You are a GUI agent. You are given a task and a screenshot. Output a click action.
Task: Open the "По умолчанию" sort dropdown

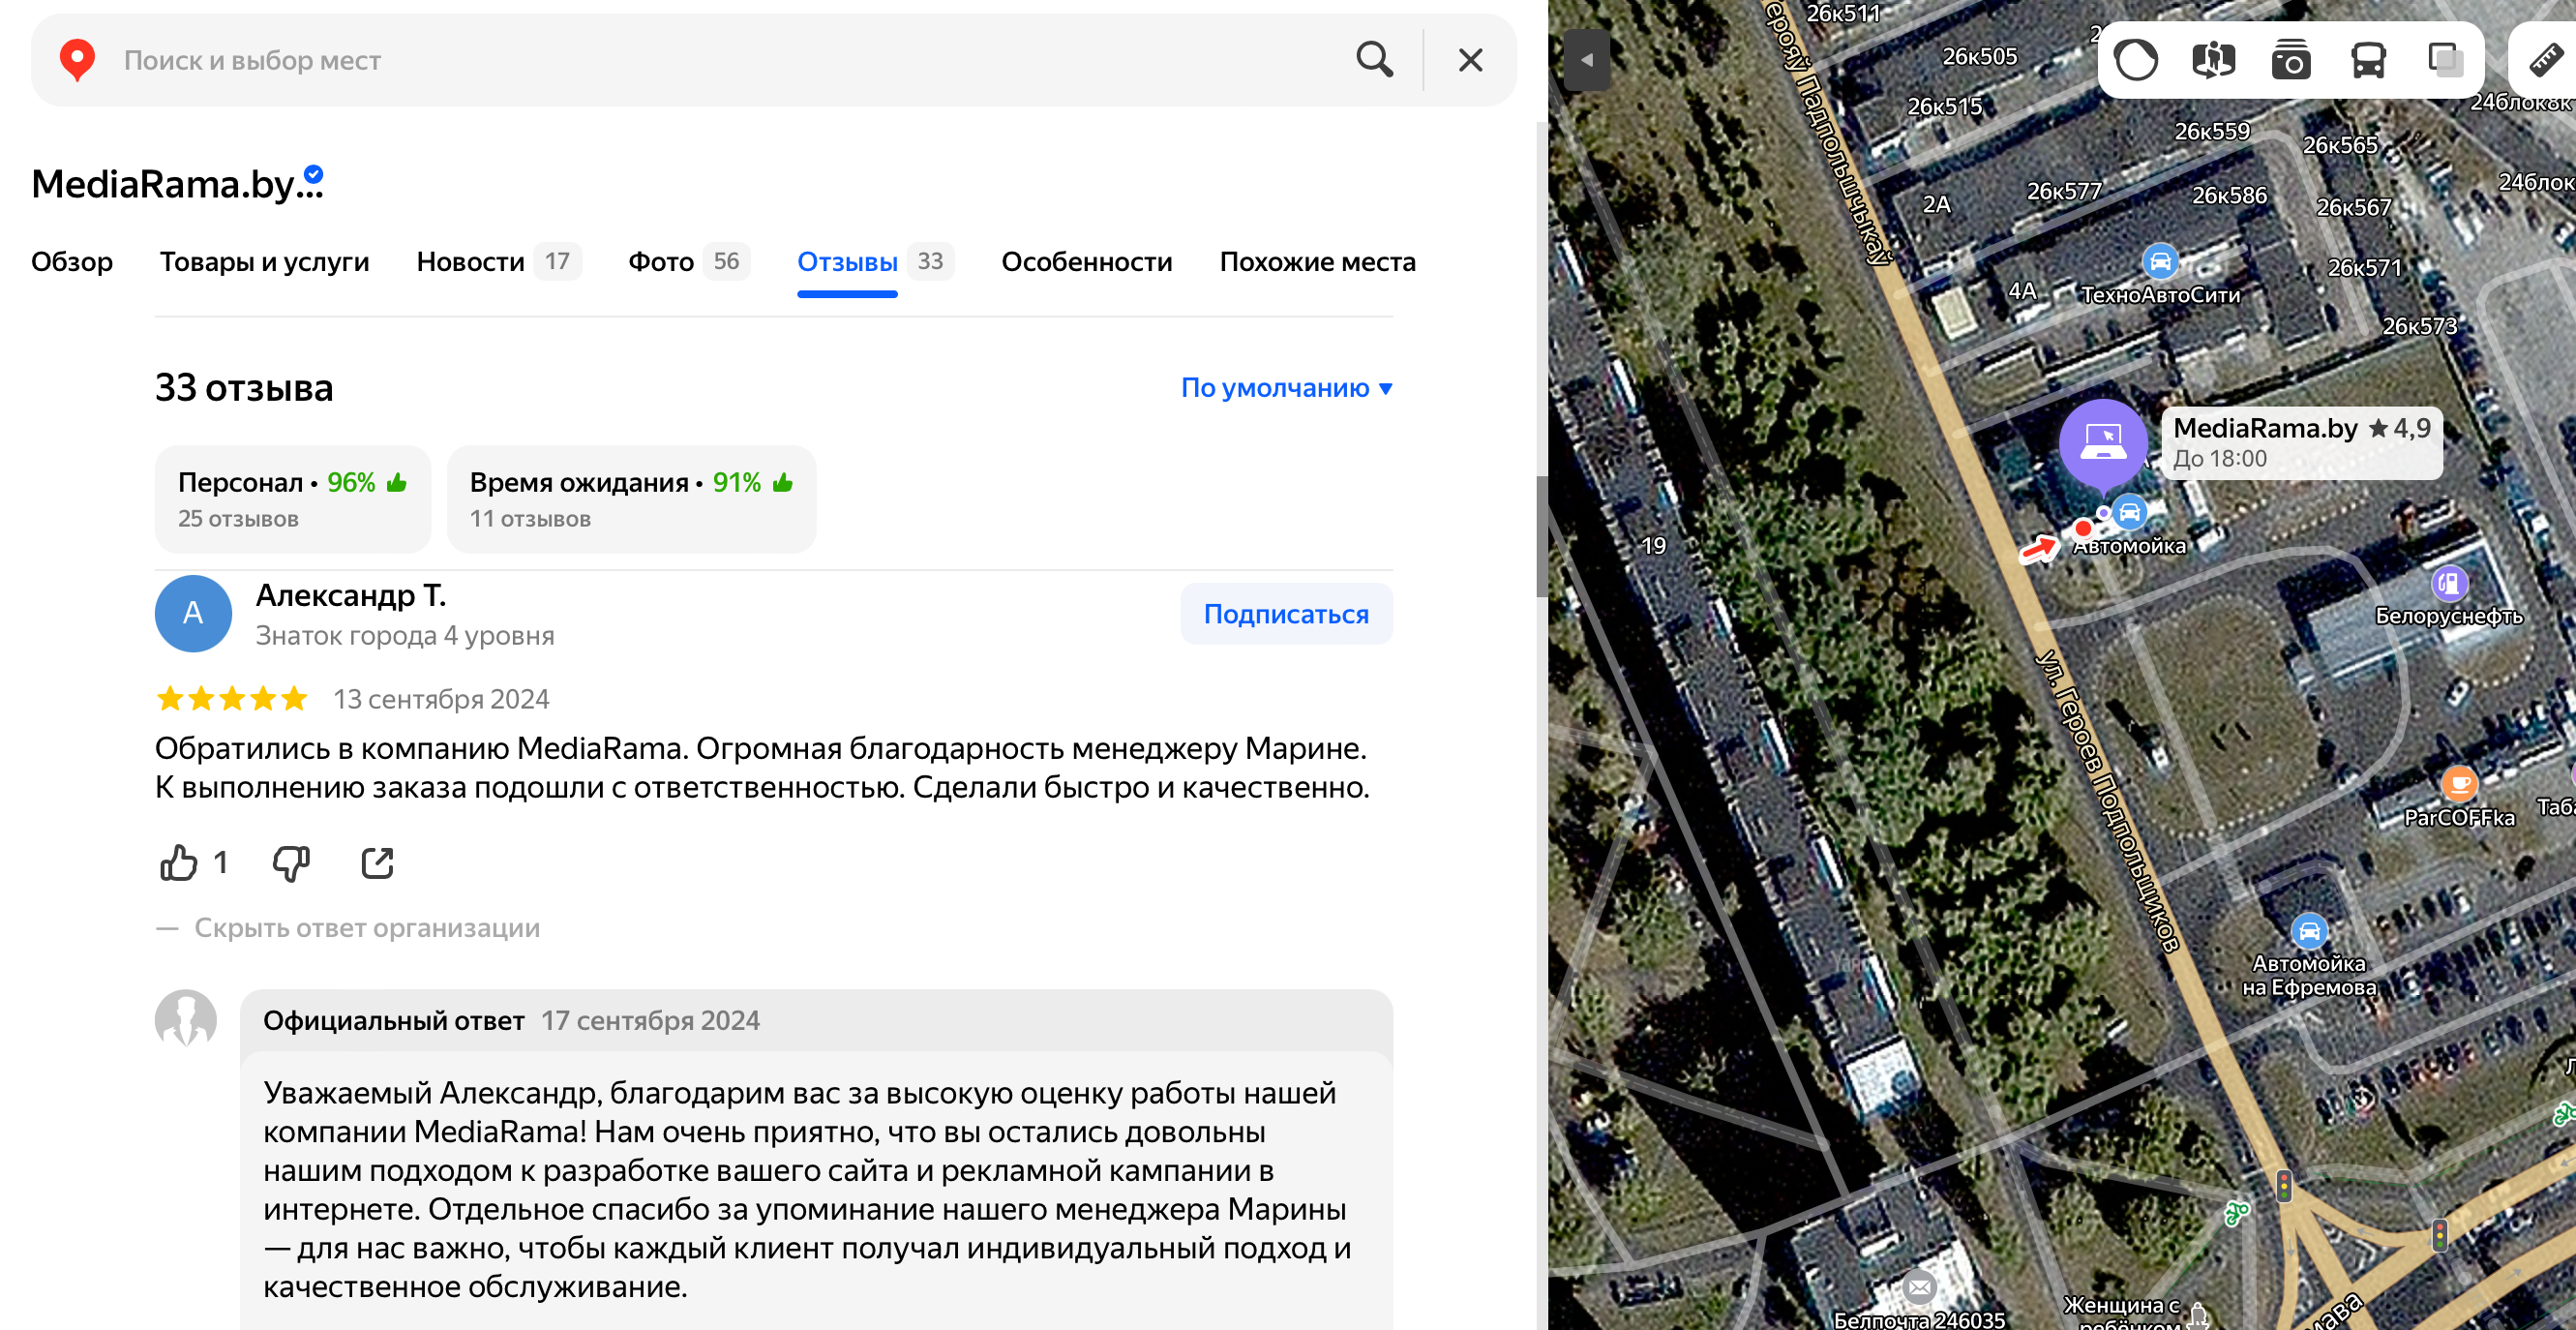pyautogui.click(x=1286, y=388)
